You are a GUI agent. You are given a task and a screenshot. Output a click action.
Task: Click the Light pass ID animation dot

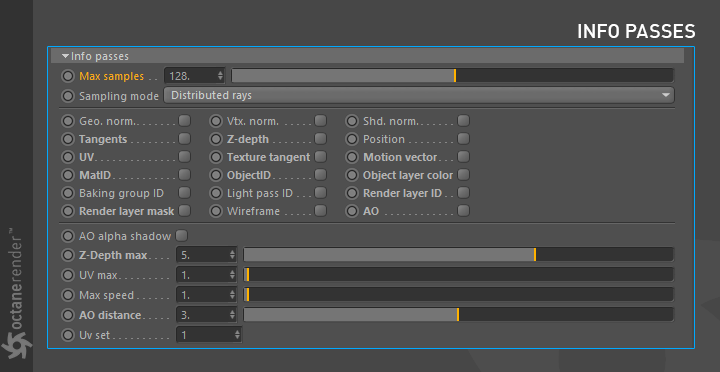point(216,193)
